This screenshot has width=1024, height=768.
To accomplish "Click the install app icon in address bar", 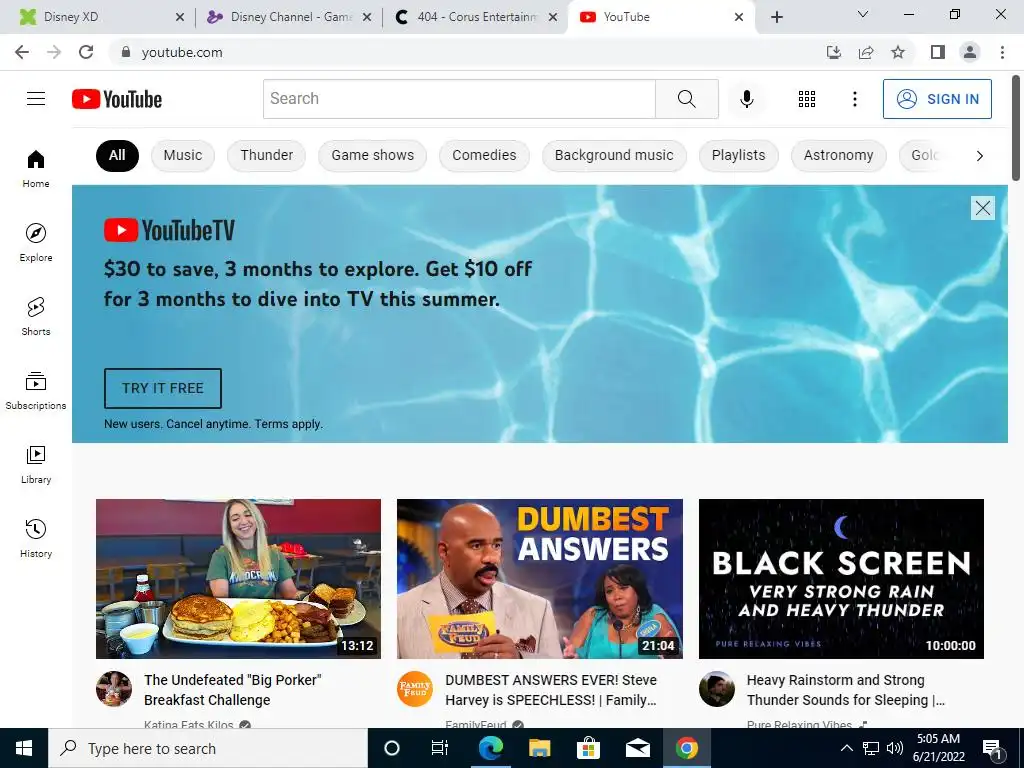I will [x=834, y=52].
